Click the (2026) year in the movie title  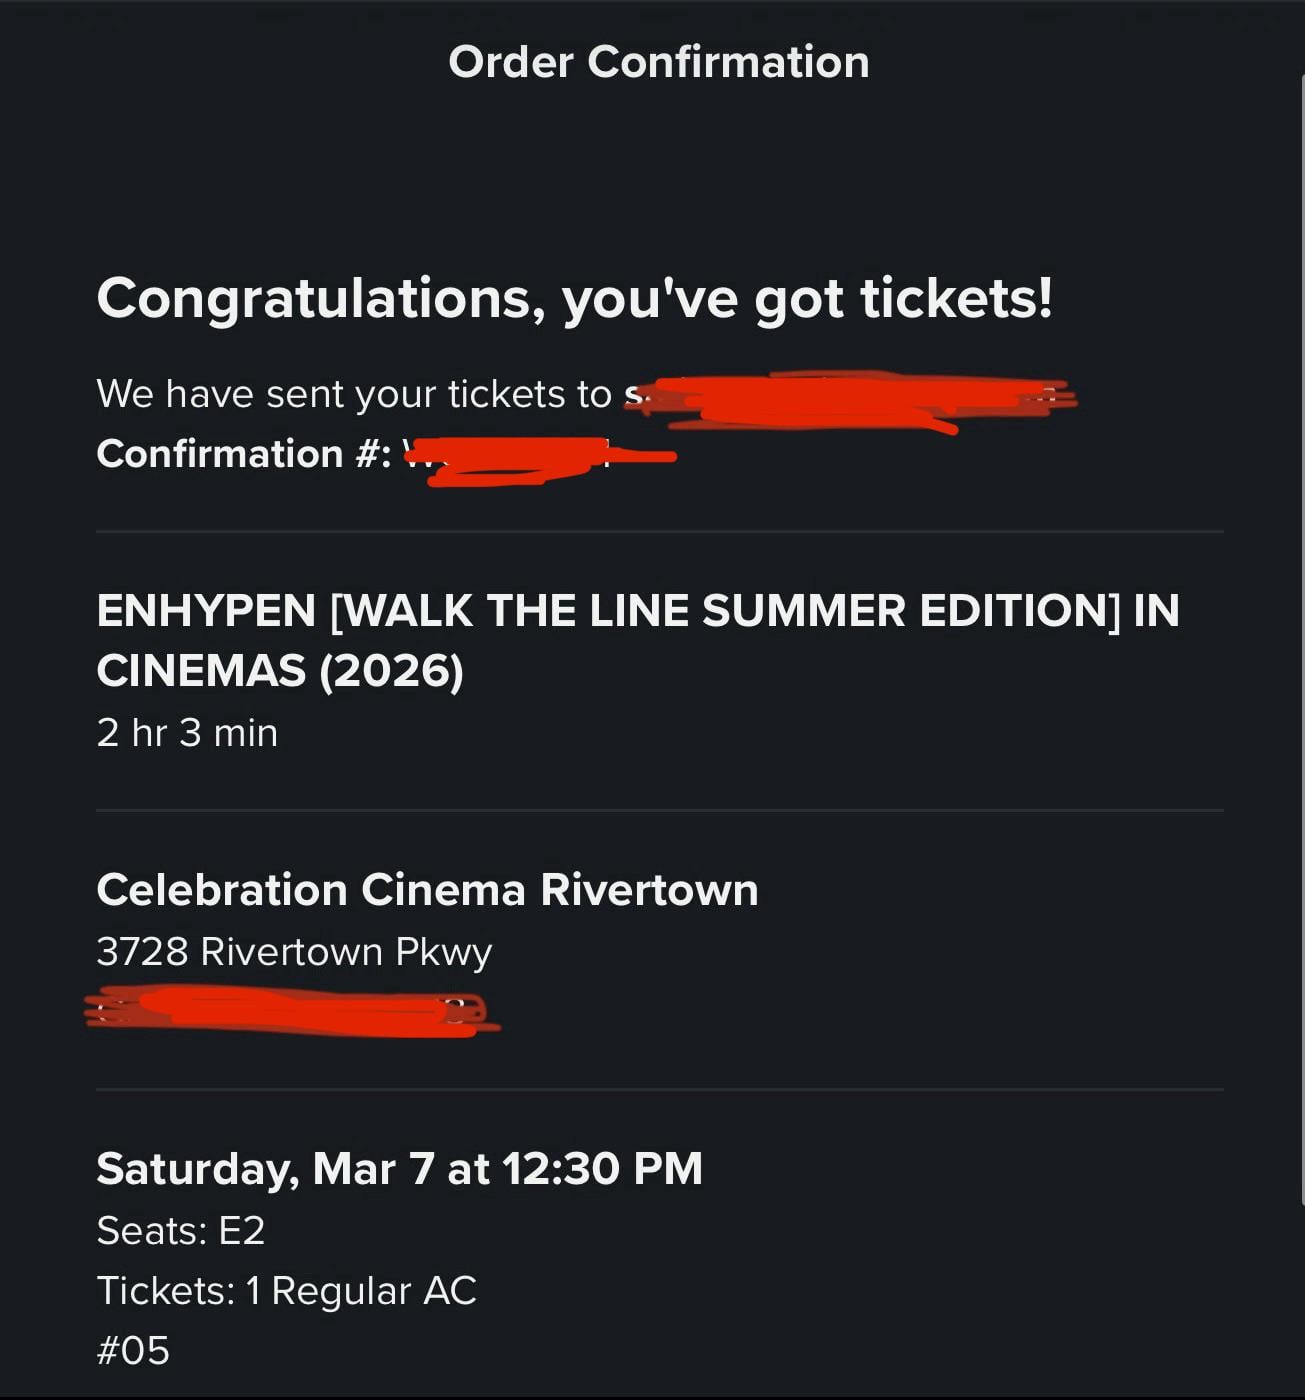391,671
